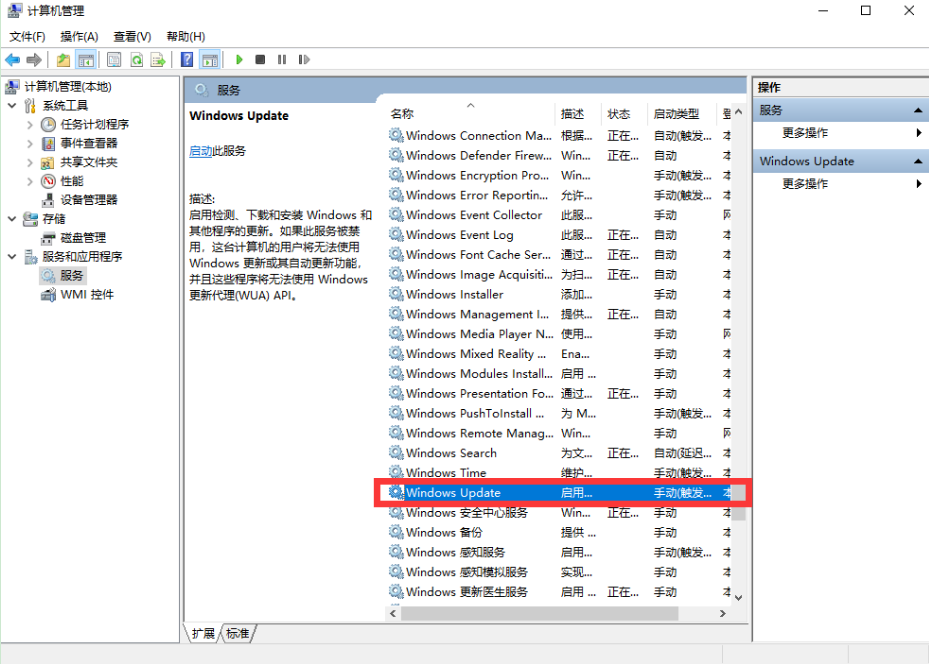Click the Up one level folder icon
Screen dimensions: 929x664
point(63,60)
